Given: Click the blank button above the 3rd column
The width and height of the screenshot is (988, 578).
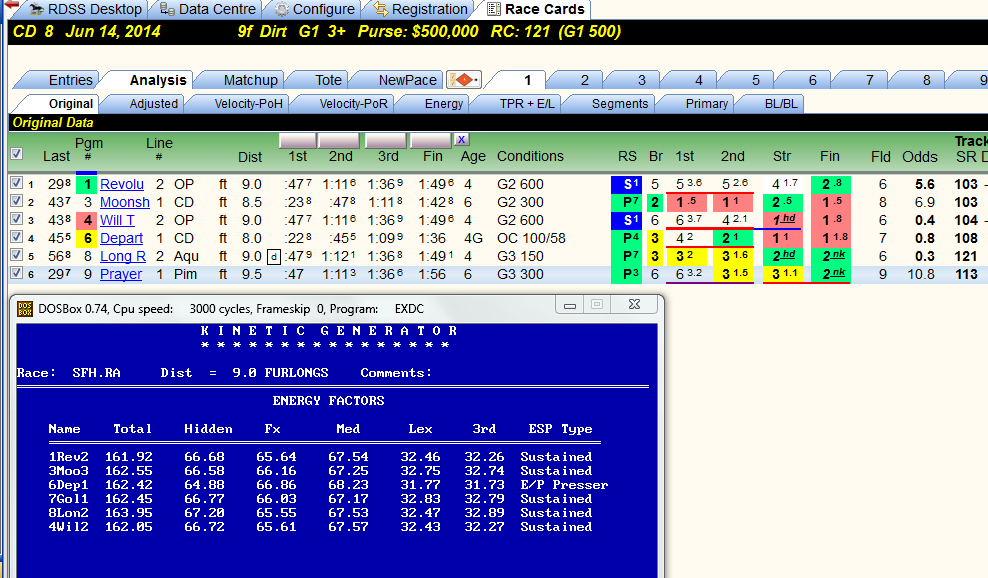Looking at the screenshot, I should 386,140.
